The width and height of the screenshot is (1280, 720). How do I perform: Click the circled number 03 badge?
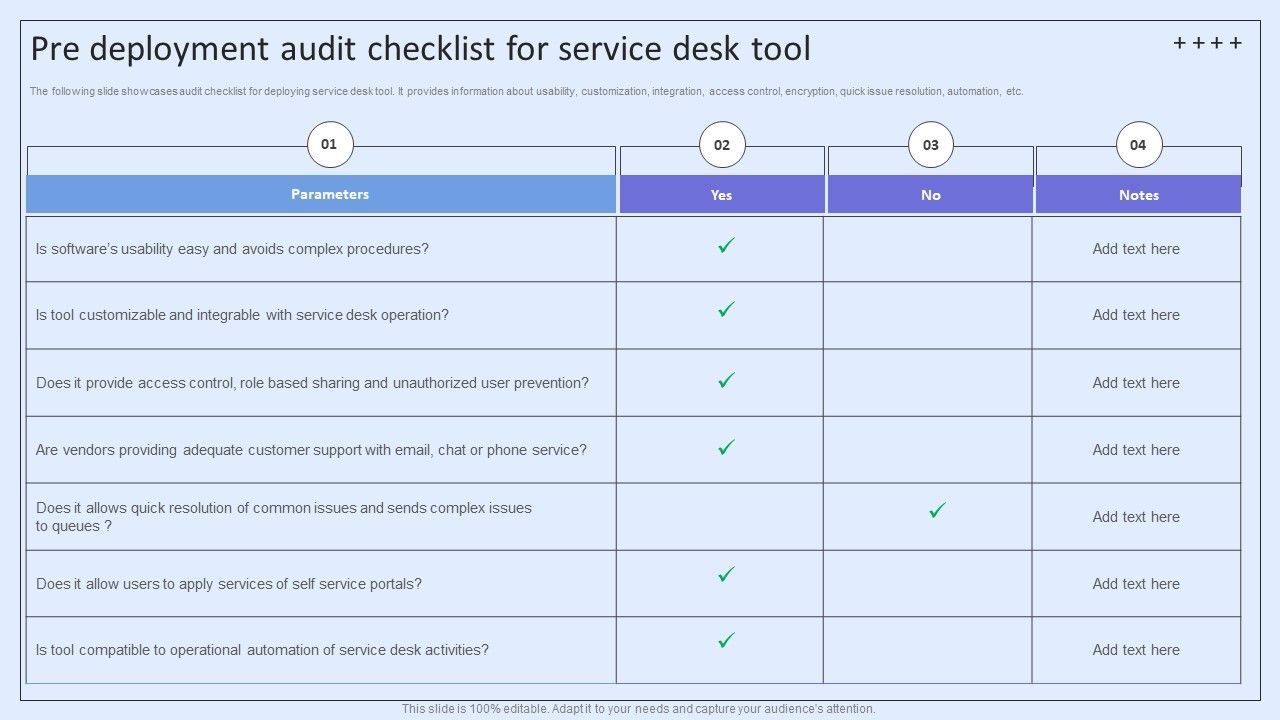tap(931, 145)
